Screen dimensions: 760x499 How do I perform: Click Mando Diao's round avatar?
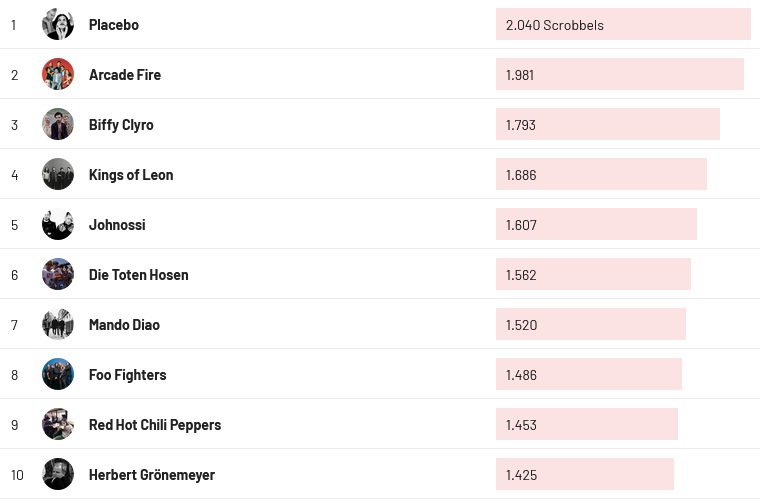pos(58,324)
